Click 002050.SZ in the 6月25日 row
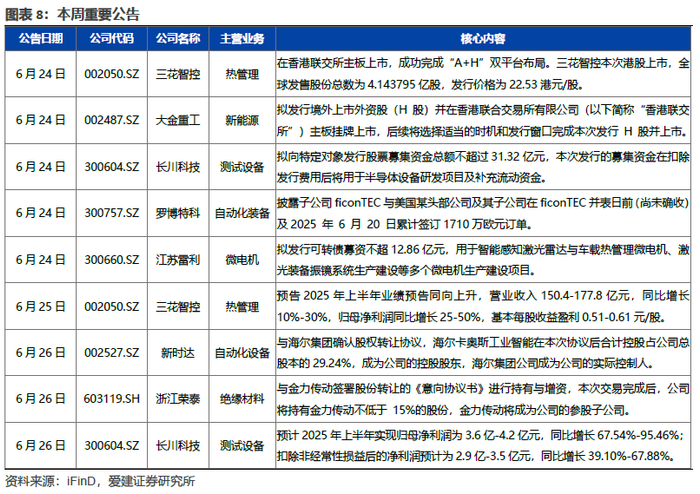 (x=112, y=307)
